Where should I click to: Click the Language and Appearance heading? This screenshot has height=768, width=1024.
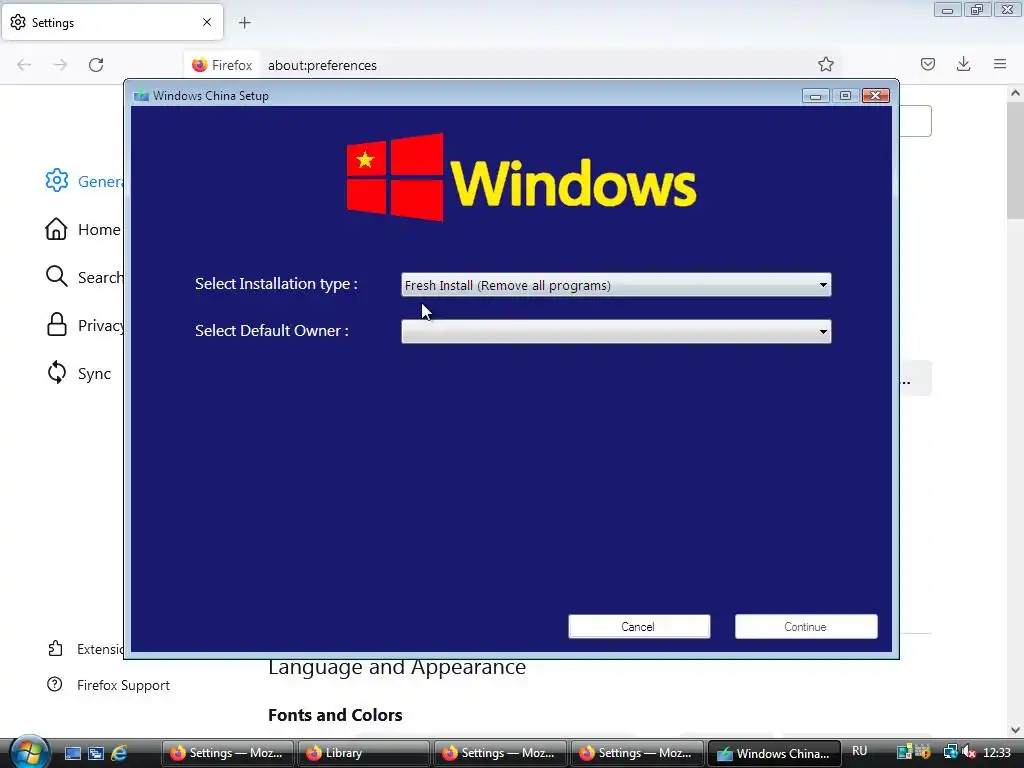click(x=397, y=667)
